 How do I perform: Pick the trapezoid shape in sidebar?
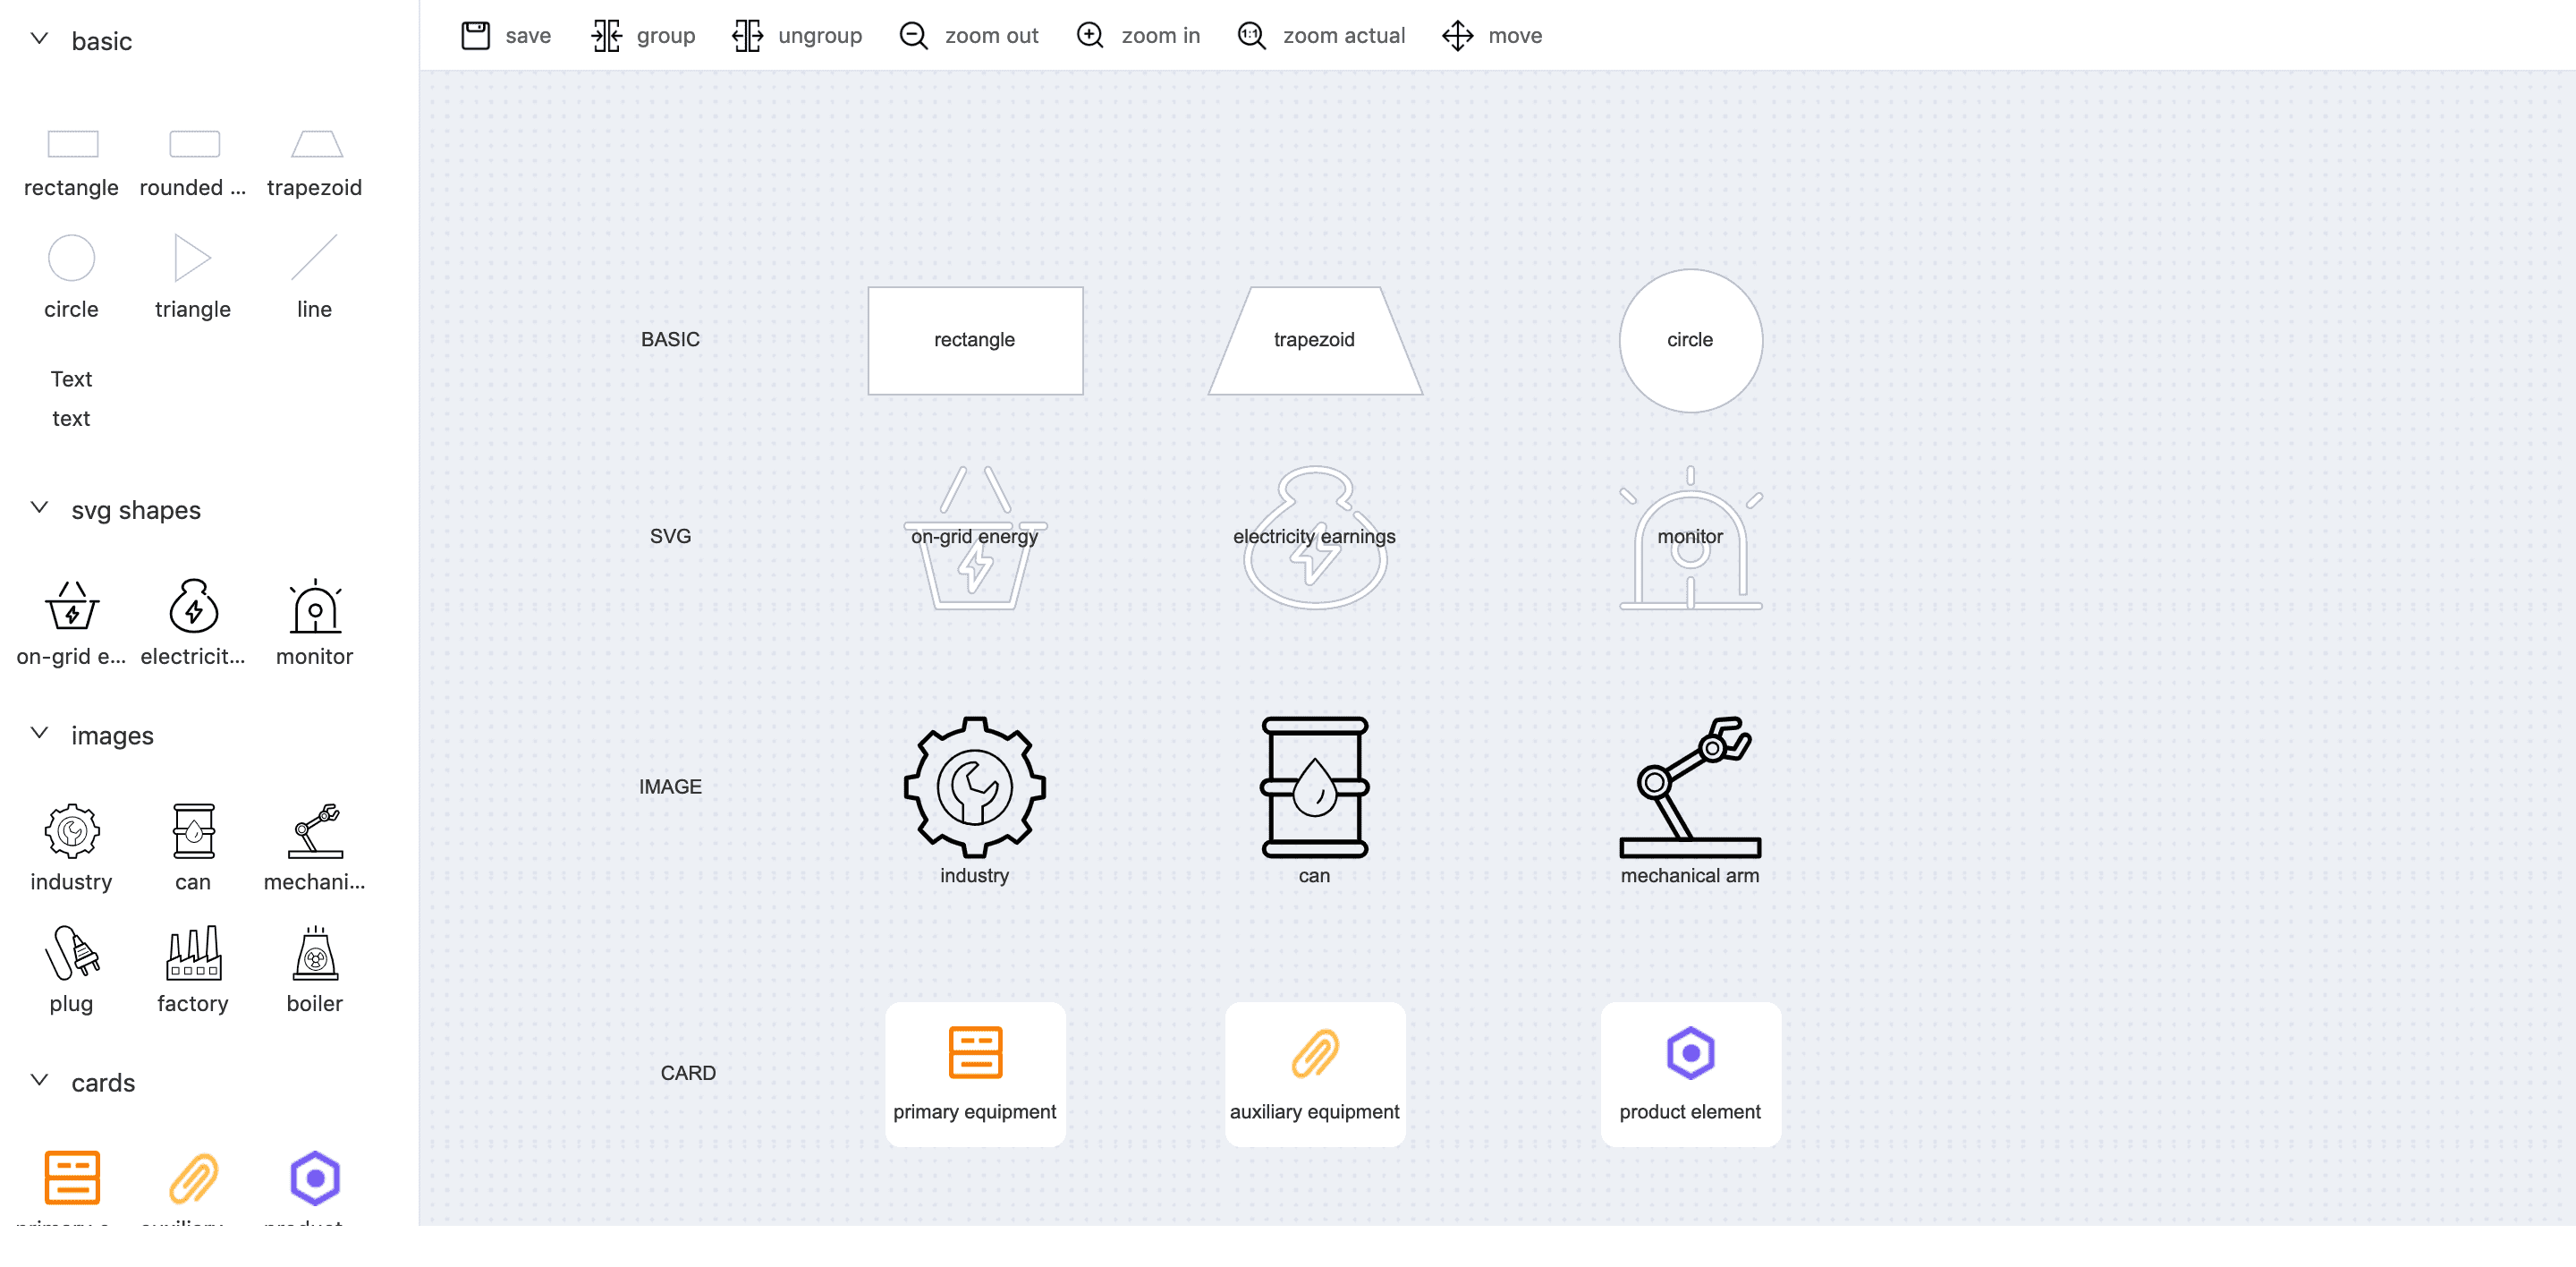(x=316, y=145)
